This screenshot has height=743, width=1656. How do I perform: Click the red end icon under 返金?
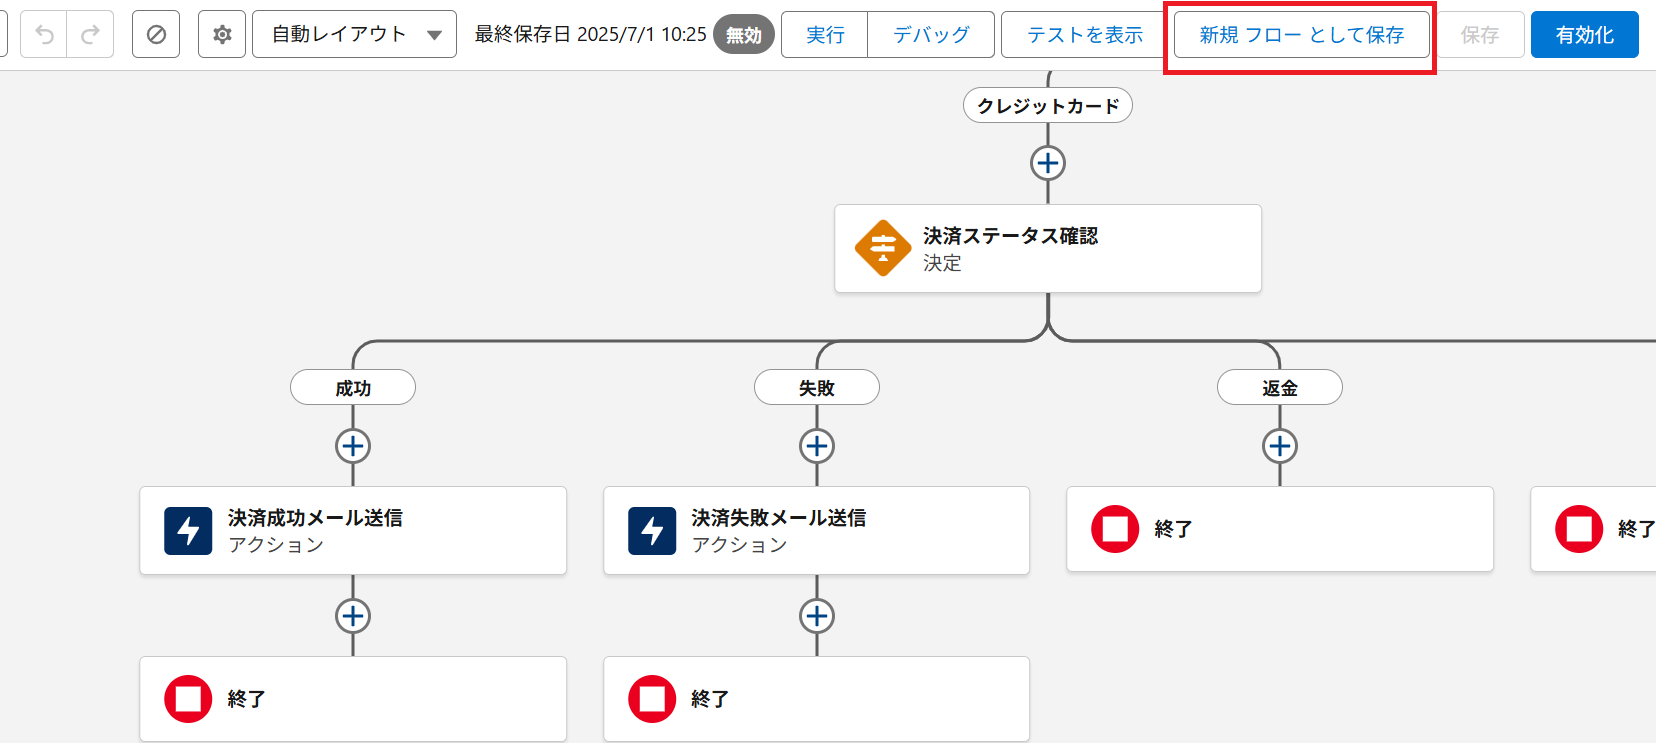tap(1115, 529)
